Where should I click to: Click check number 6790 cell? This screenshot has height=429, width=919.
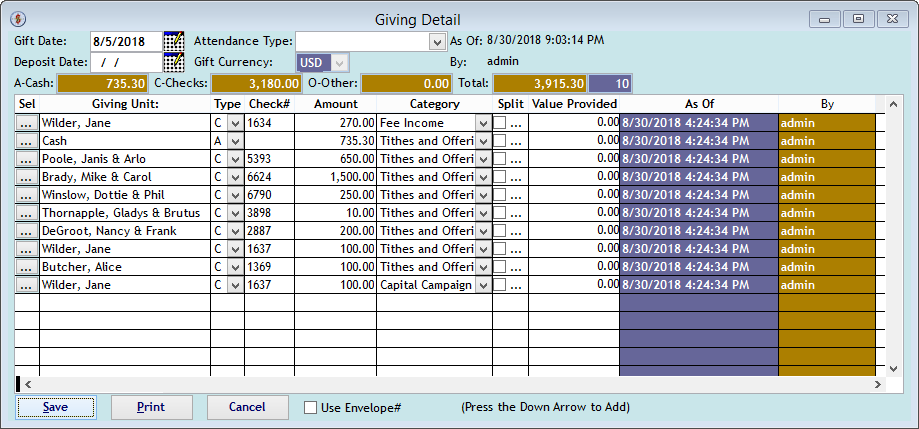270,195
